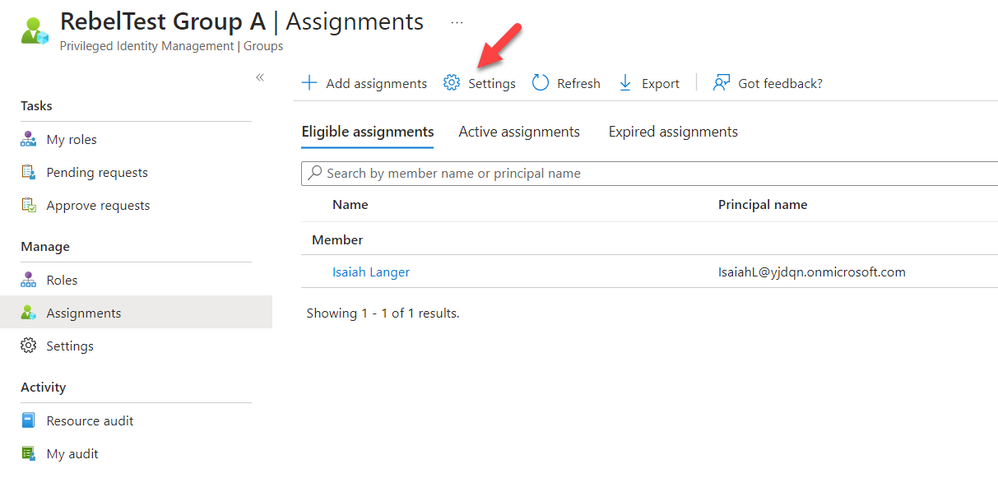
Task: Open Resource audit icon under Activity
Action: pyautogui.click(x=28, y=421)
